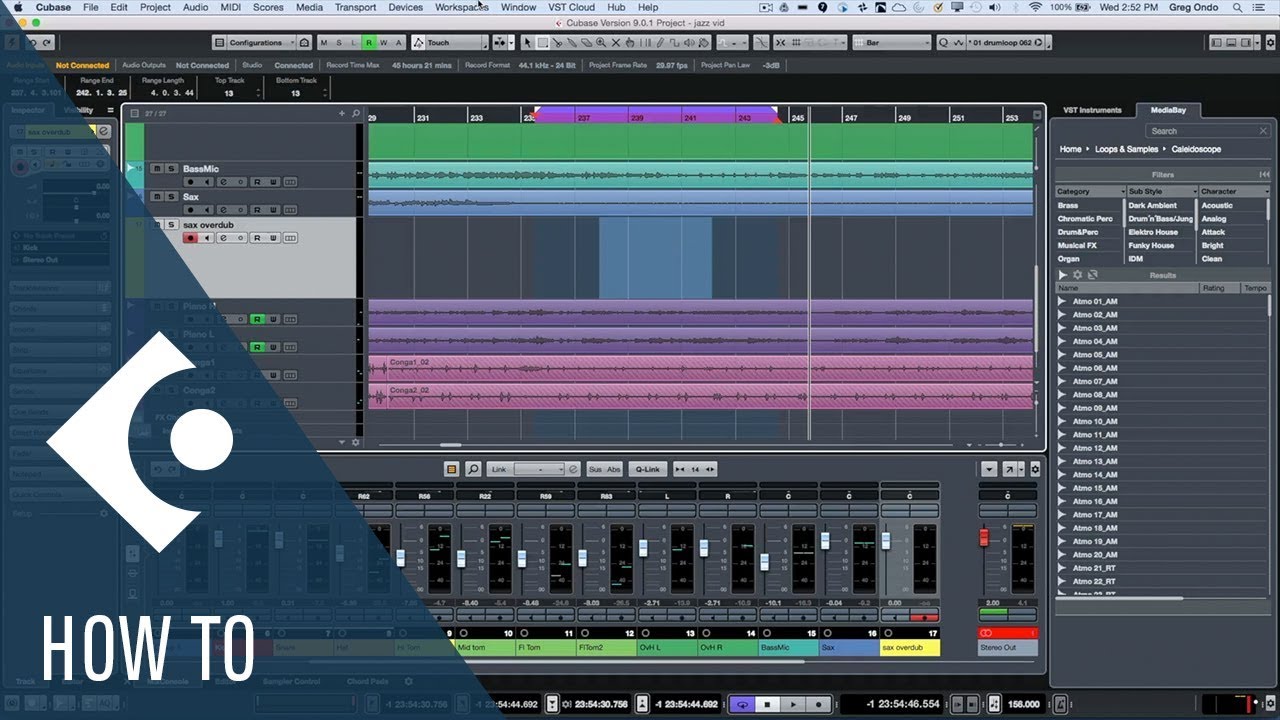Solo the BassMic track
Viewport: 1280px width, 720px height.
(x=172, y=168)
